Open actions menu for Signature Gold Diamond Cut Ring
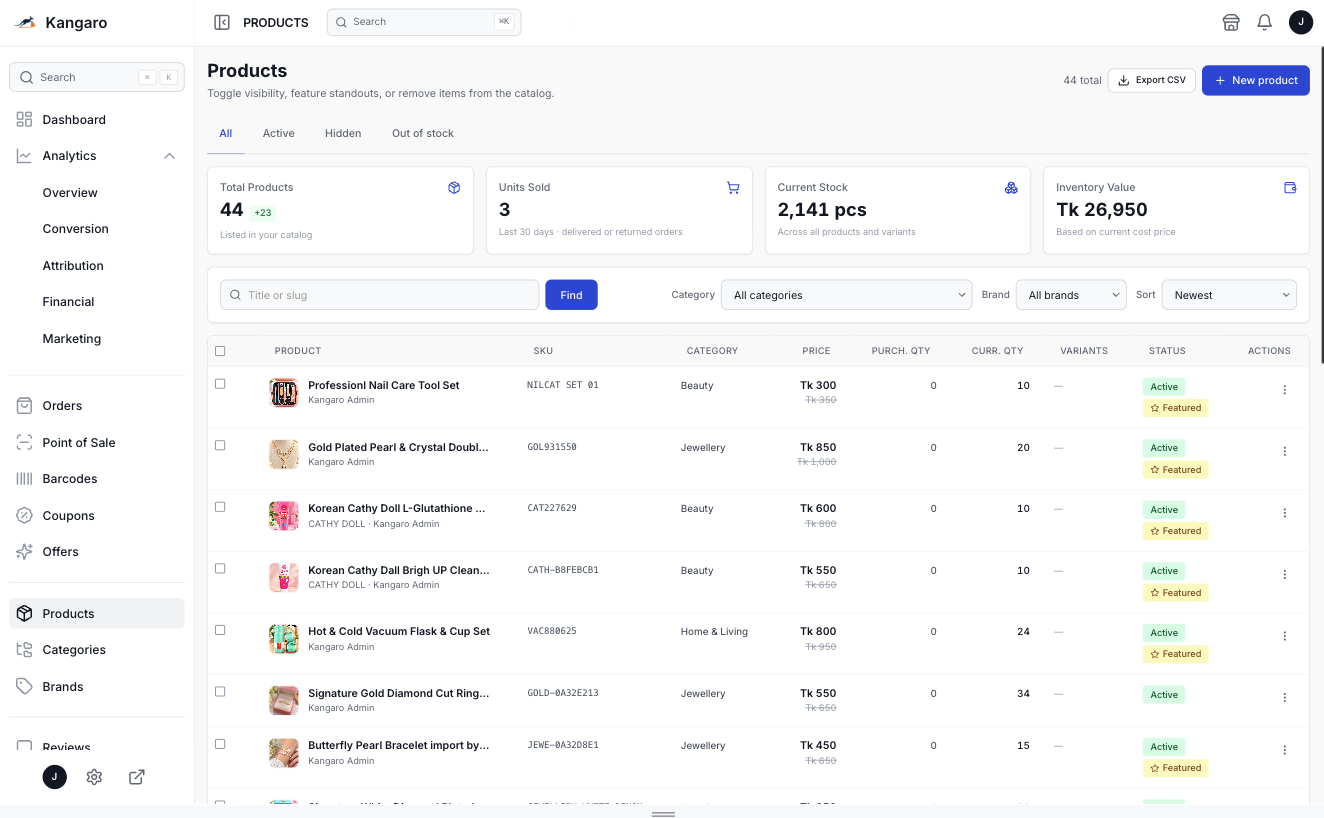This screenshot has width=1324, height=818. (x=1285, y=697)
